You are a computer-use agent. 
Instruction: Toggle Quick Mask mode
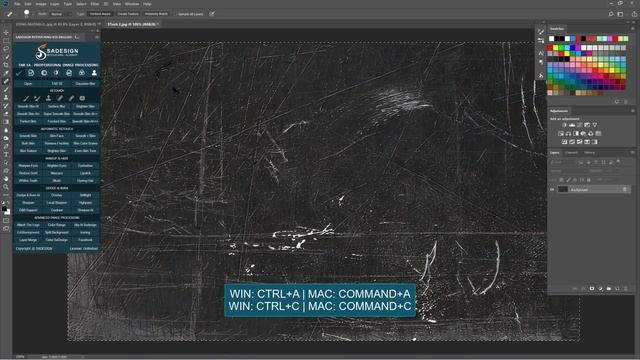tap(6, 221)
